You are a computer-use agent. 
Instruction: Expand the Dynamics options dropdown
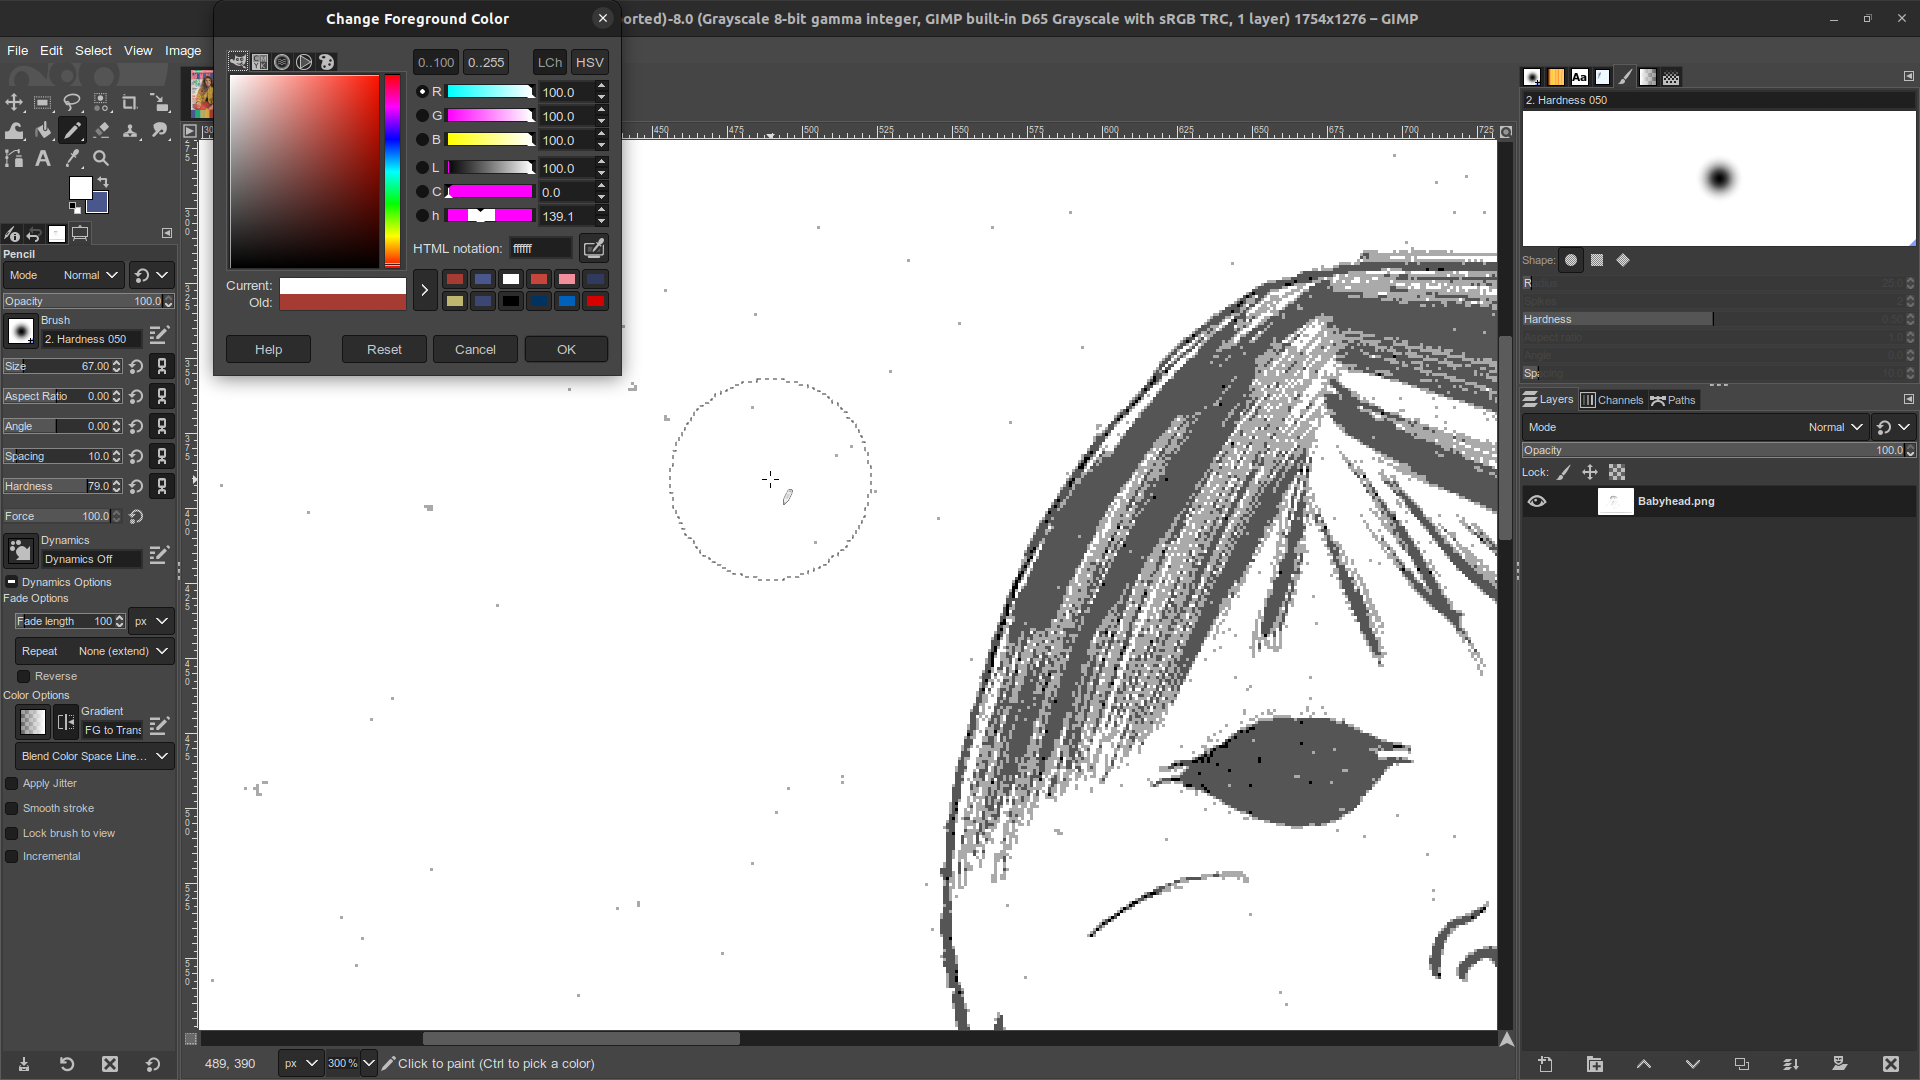(x=11, y=582)
